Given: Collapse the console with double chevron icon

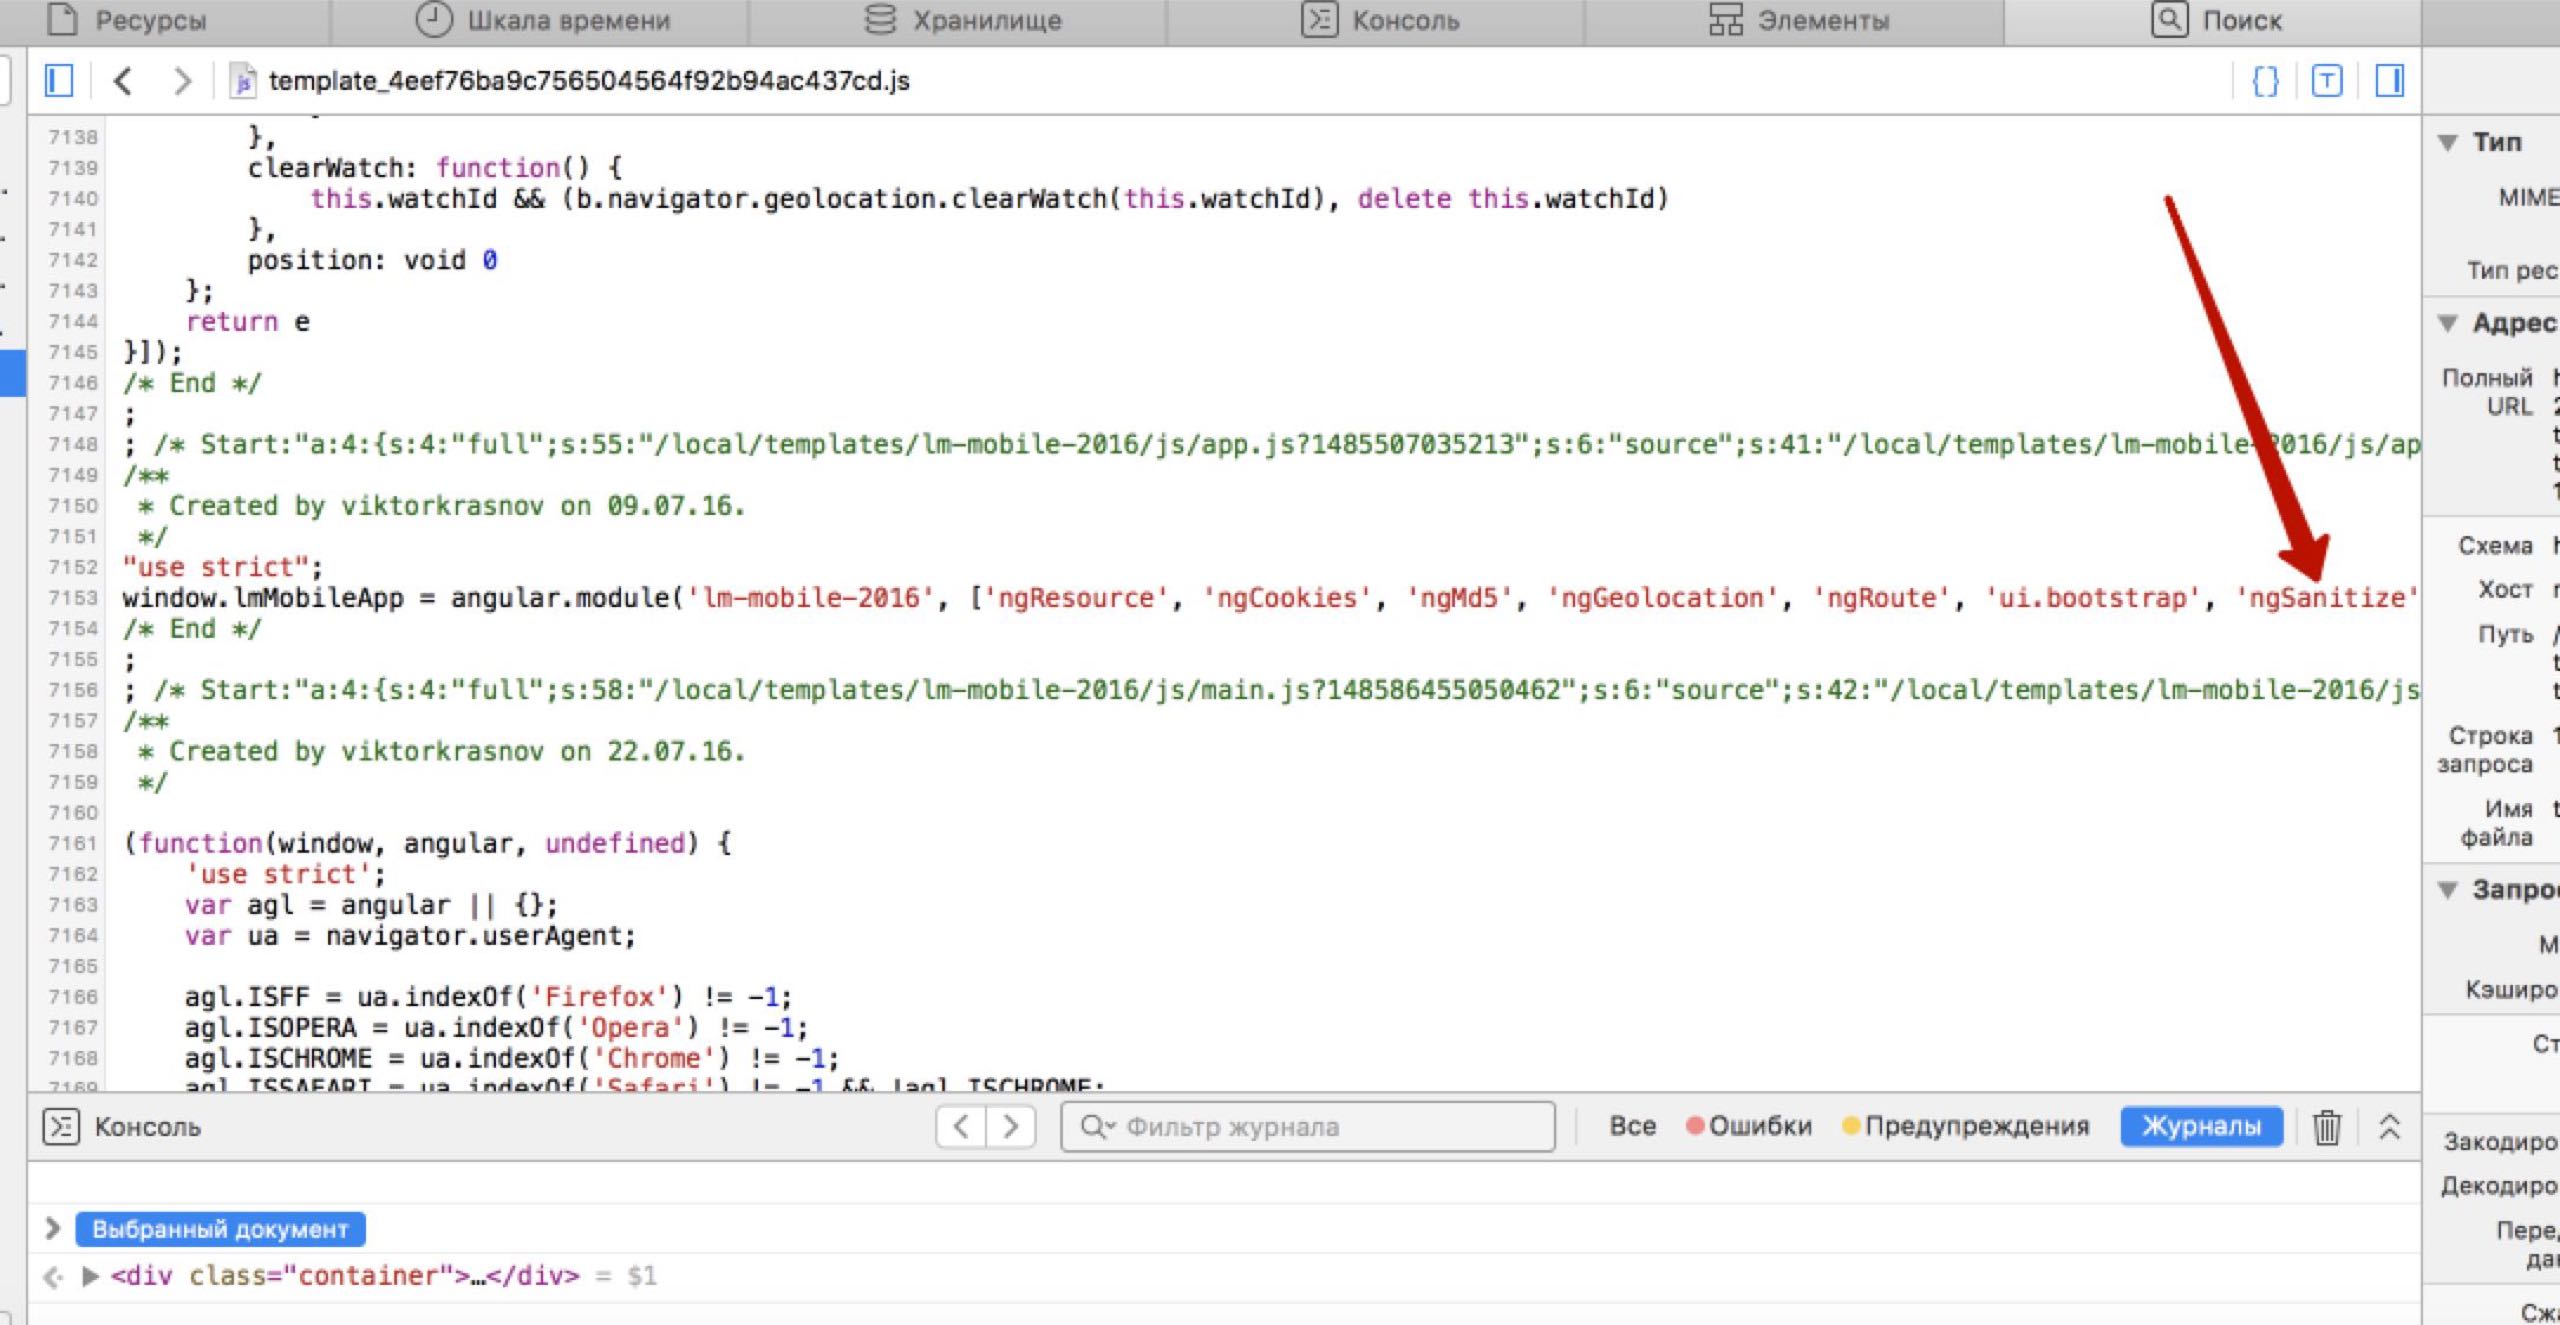Looking at the screenshot, I should pos(2389,1127).
